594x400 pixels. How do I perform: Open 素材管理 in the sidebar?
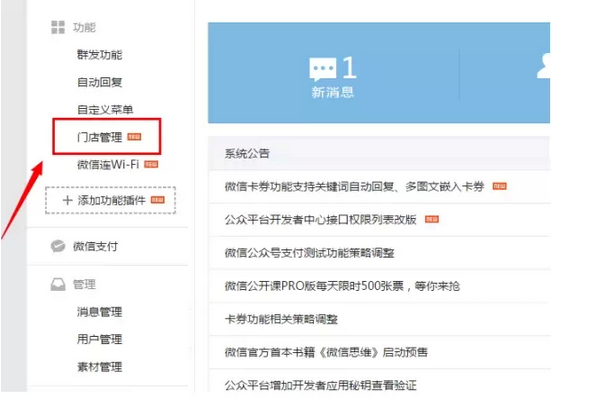coord(100,367)
